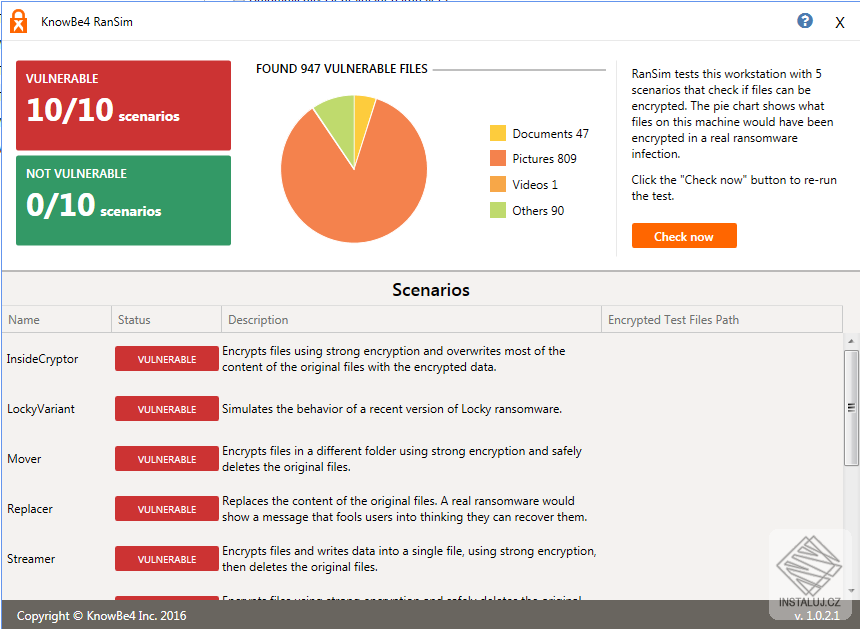Open help via the question mark icon

[x=805, y=20]
